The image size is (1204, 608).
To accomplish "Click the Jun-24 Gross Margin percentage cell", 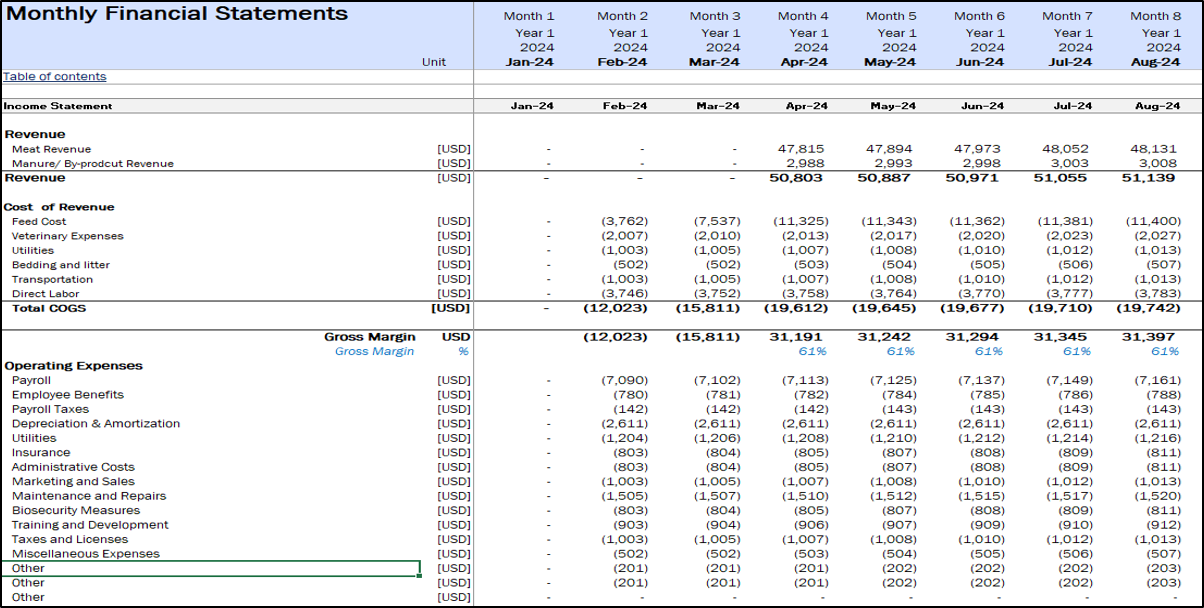I will [x=988, y=352].
